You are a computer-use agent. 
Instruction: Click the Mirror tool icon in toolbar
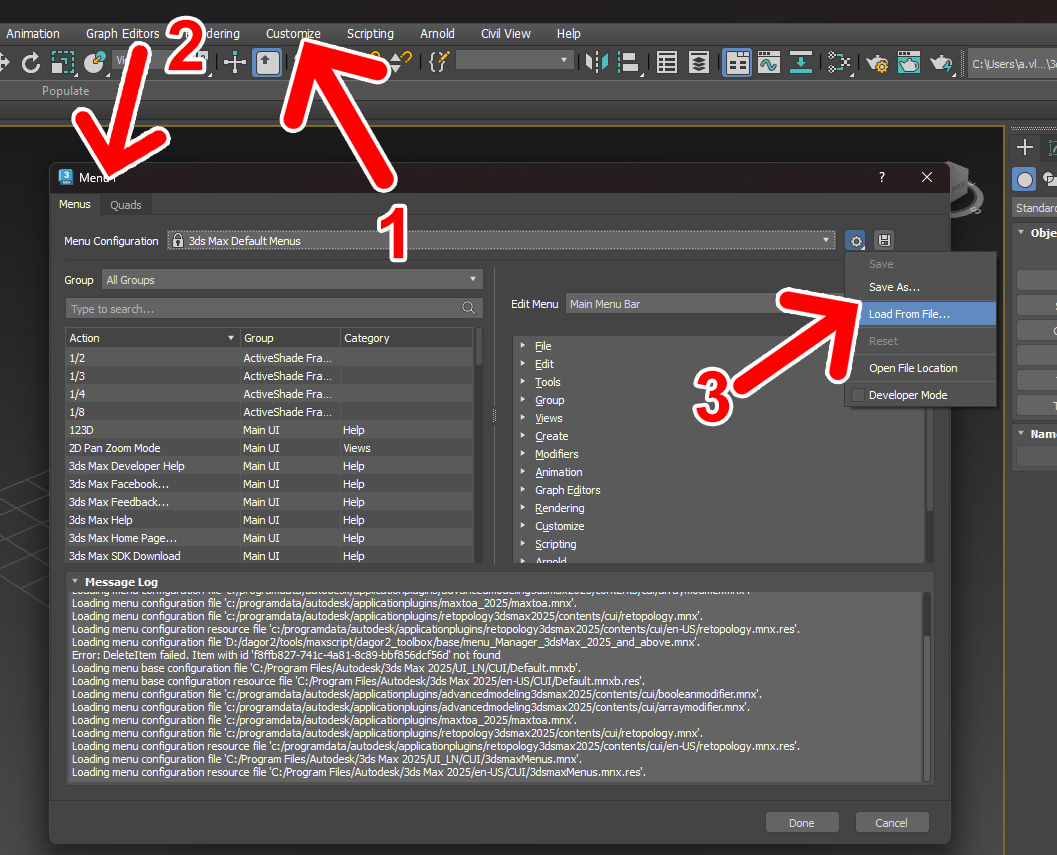coord(597,63)
